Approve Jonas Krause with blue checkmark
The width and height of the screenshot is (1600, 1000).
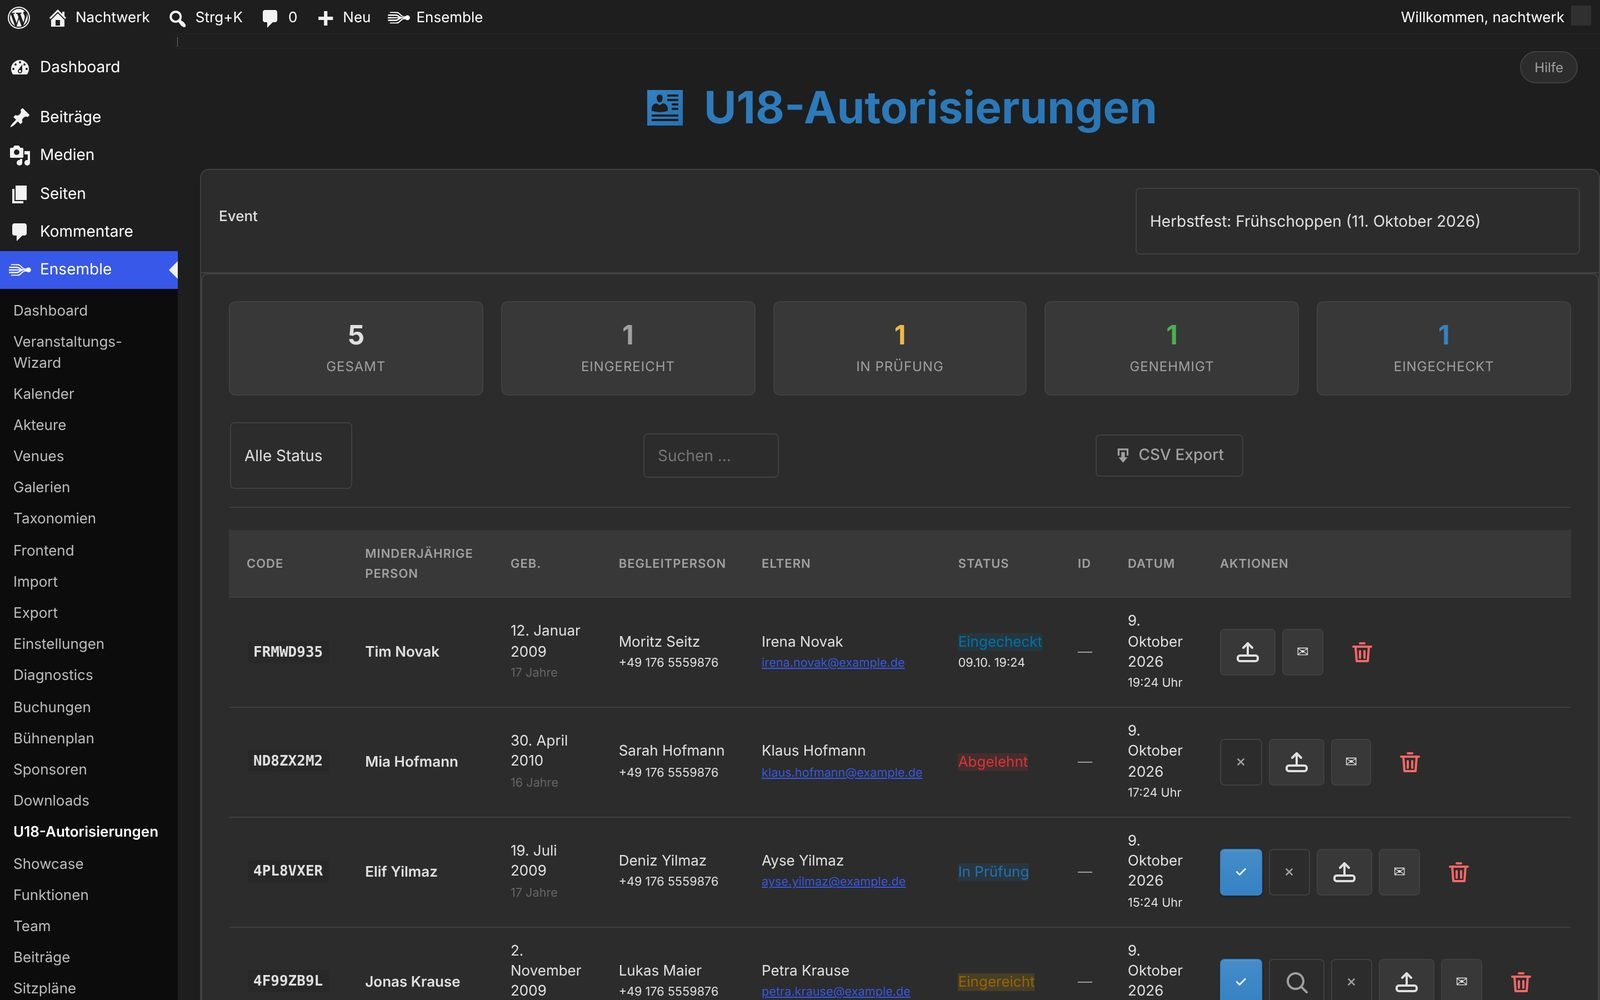tap(1240, 981)
